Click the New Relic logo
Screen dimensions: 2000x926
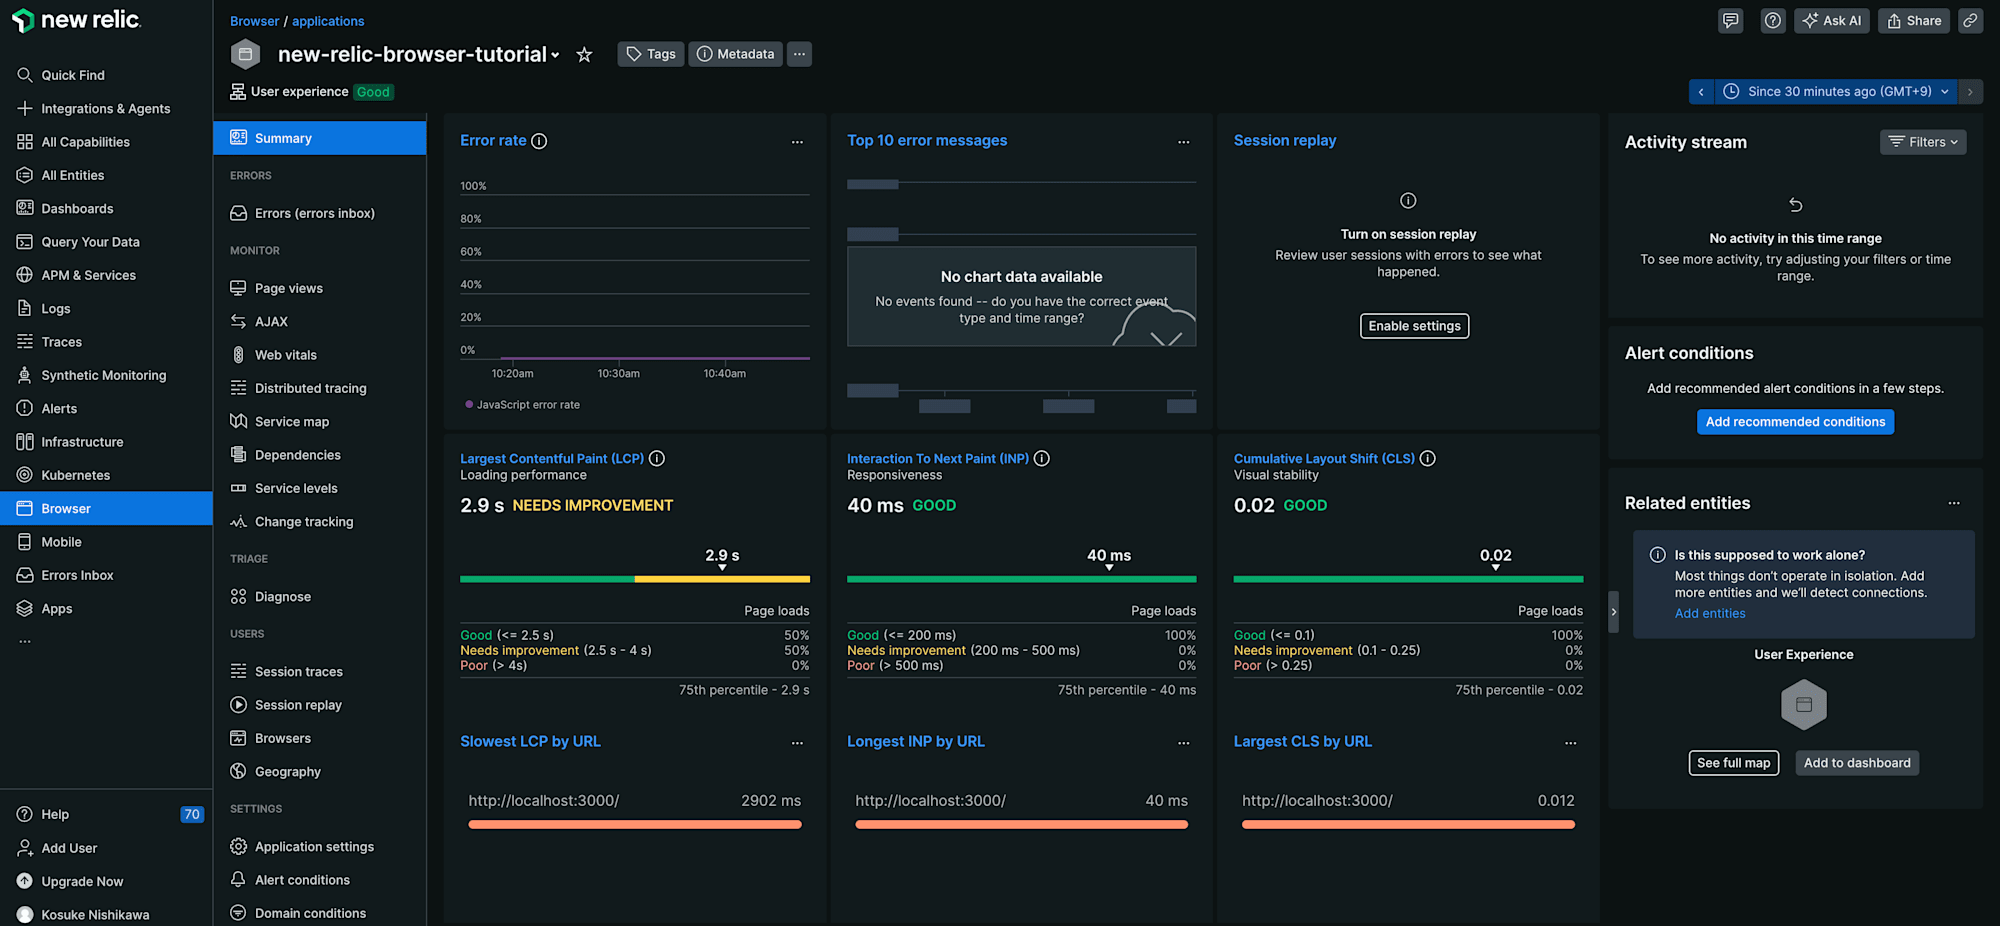point(76,20)
